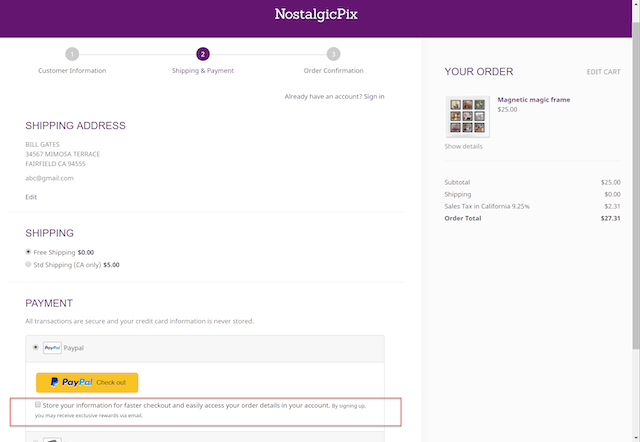Screen dimensions: 640x442
Task: Click the Shipping $0.00 amount in order summary
Action: [612, 194]
